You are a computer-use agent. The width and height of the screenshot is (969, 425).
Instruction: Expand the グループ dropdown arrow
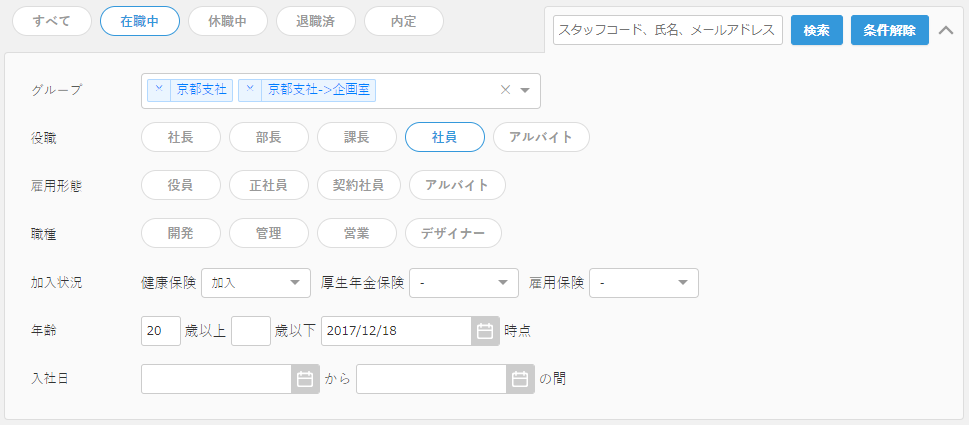point(525,90)
